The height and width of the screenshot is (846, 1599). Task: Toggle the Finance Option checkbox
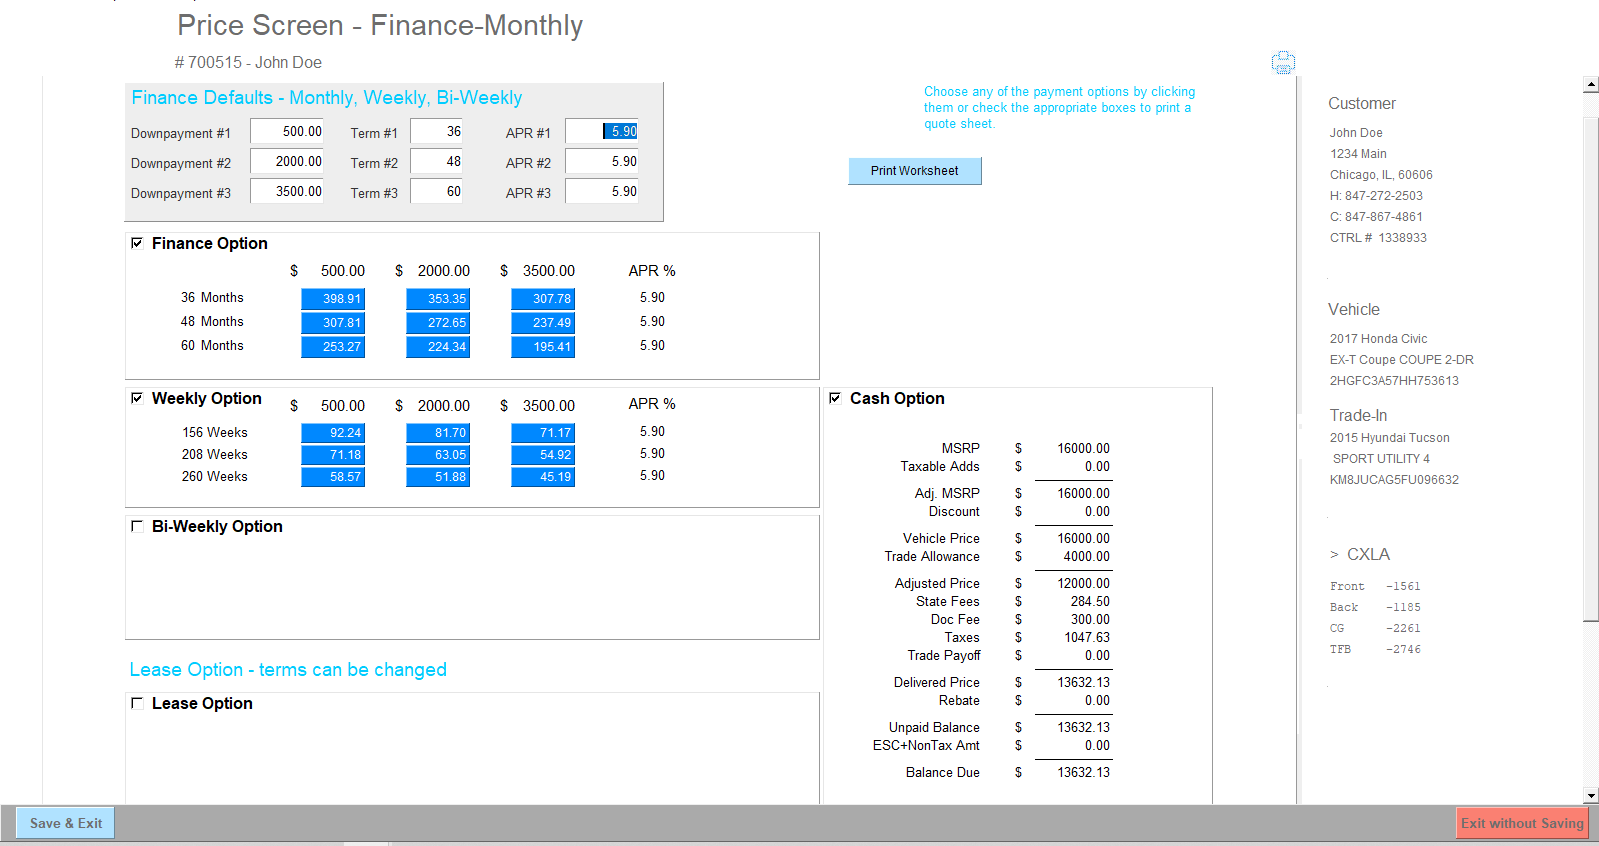pyautogui.click(x=137, y=243)
